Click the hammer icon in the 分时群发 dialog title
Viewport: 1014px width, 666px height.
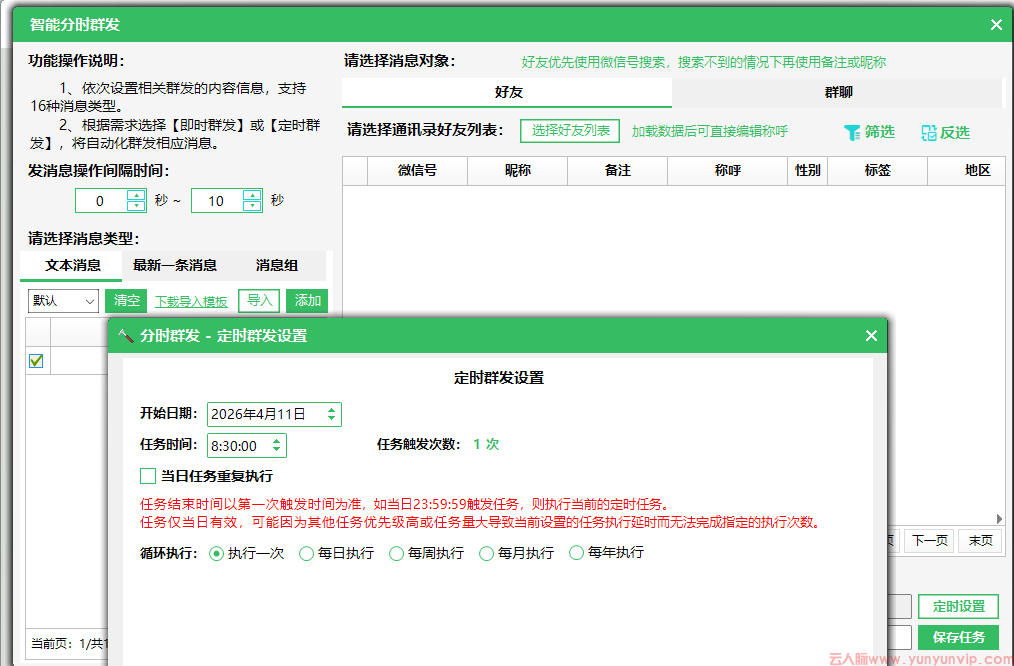126,336
